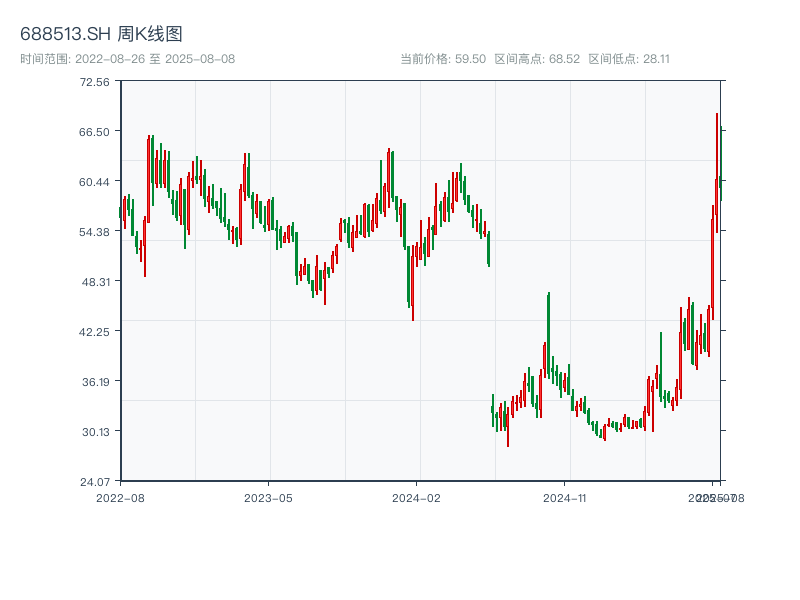Click the 688513.SH 周K线图 chart title

pyautogui.click(x=101, y=35)
